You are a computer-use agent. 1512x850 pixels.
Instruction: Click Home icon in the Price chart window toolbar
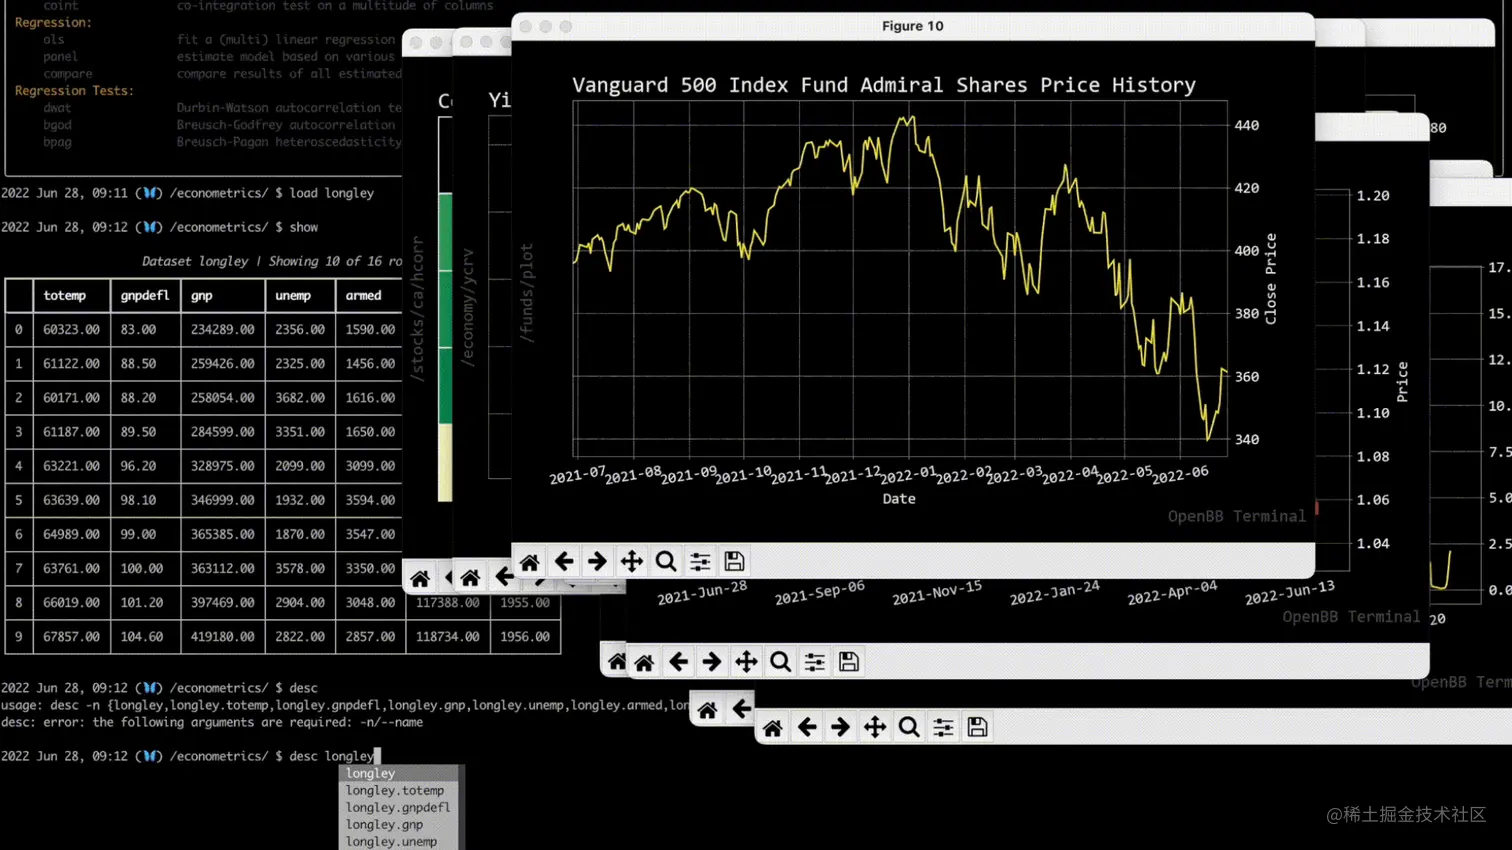[x=644, y=662]
